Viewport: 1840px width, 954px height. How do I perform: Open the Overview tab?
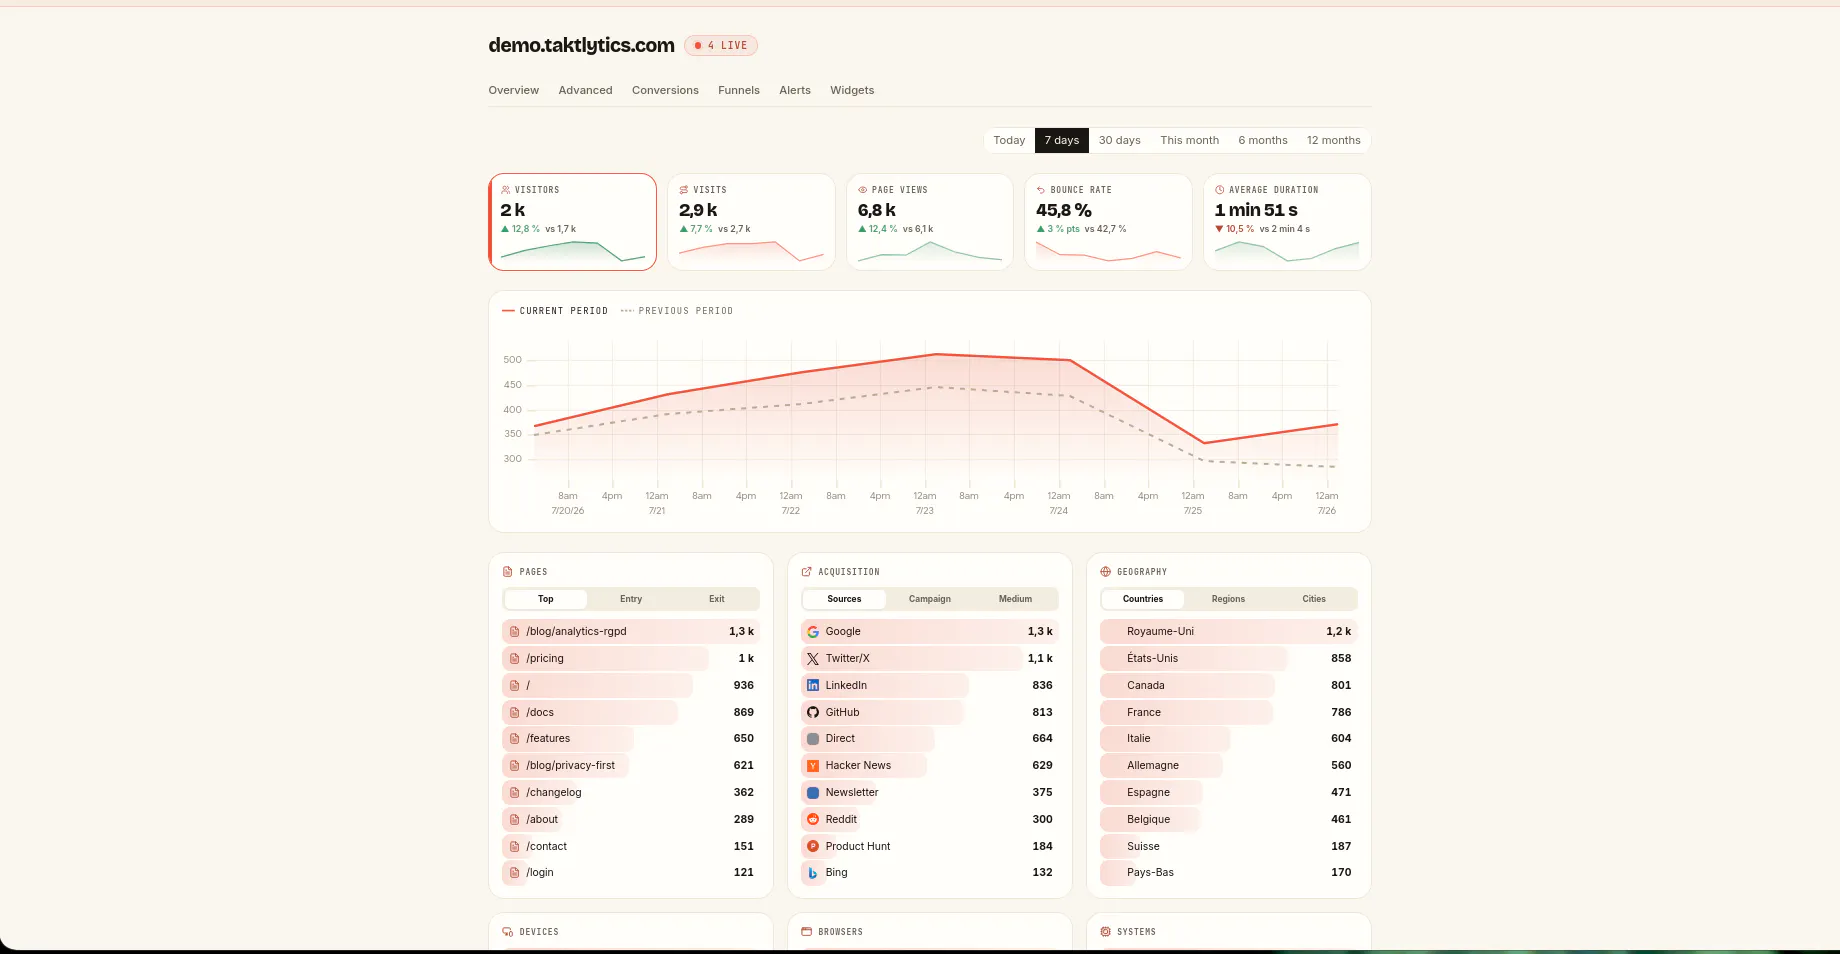click(514, 90)
